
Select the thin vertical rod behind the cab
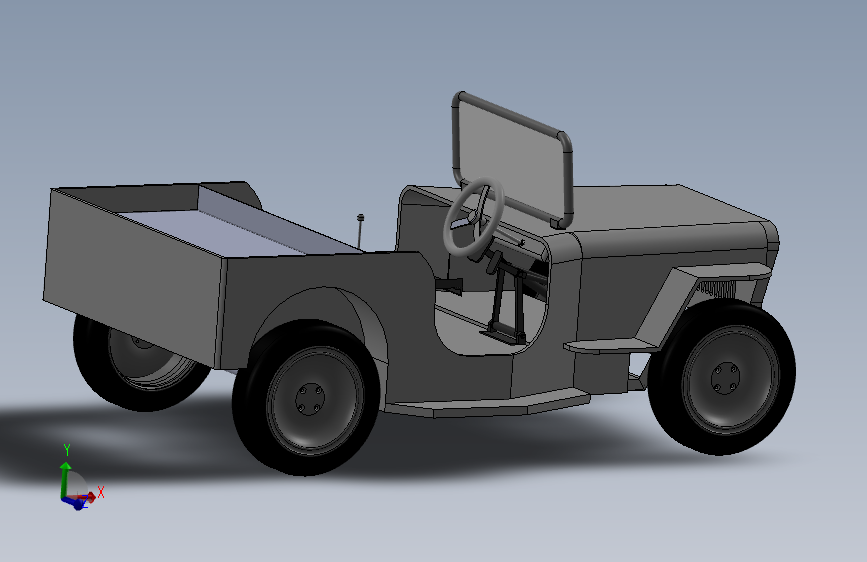(361, 231)
